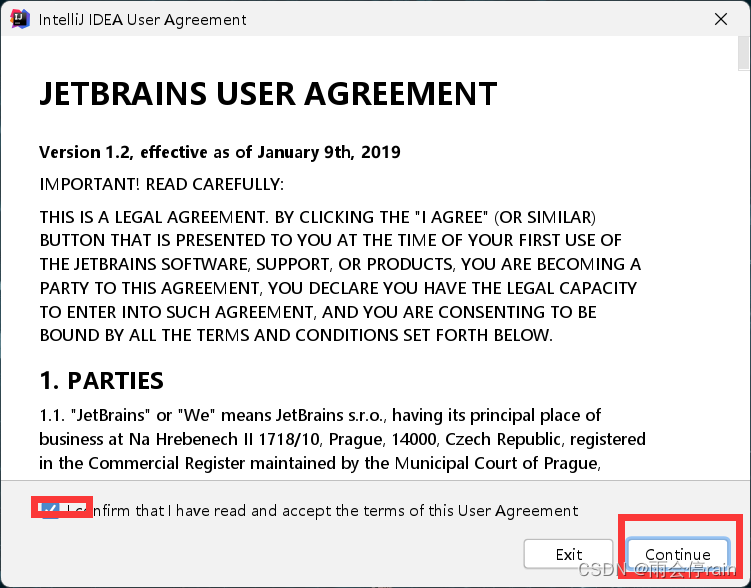
Task: Click the agreement text scrollbar thumb
Action: click(x=744, y=54)
